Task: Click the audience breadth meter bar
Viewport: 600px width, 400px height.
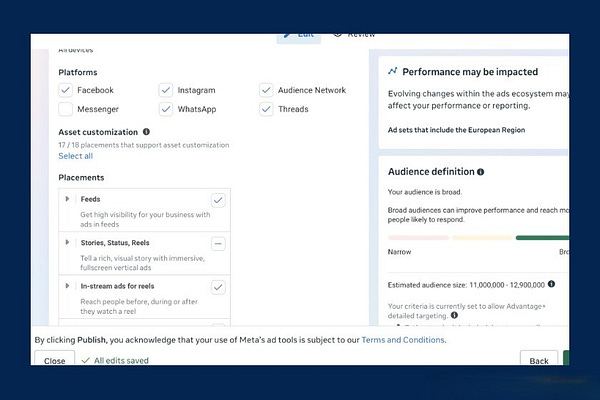Action: 478,238
